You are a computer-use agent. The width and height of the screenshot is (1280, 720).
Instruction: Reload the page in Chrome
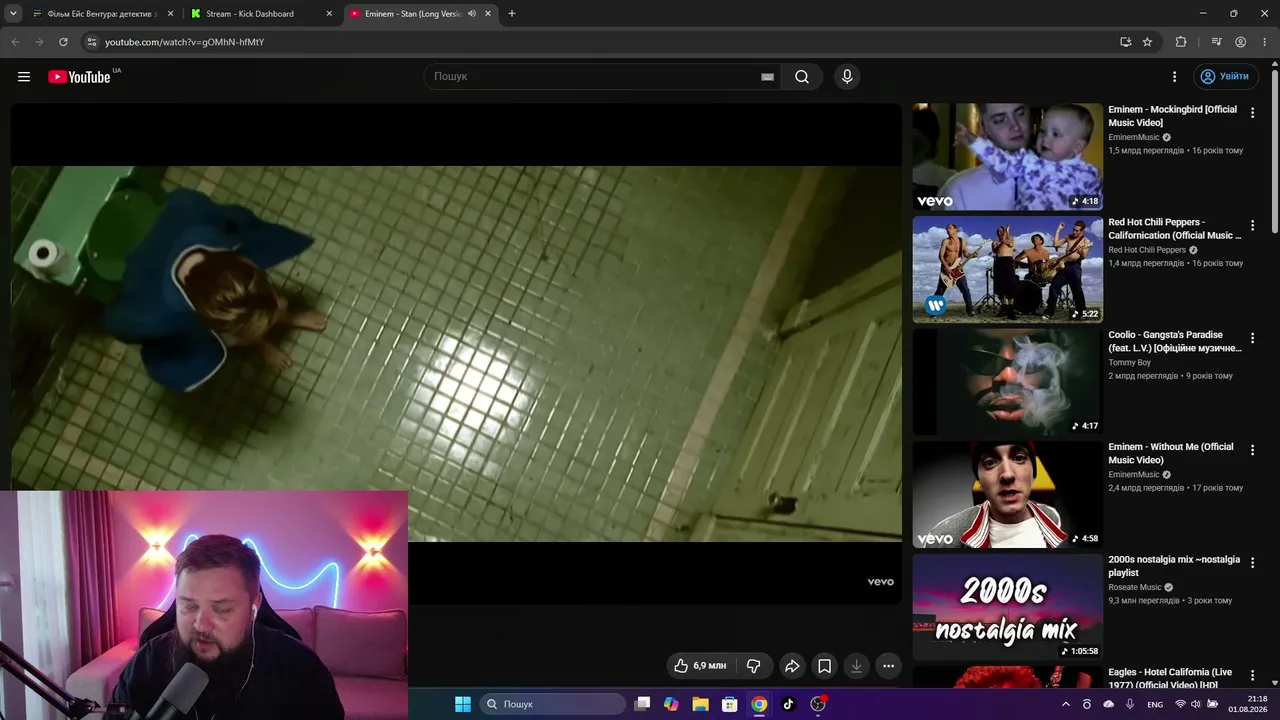(63, 42)
